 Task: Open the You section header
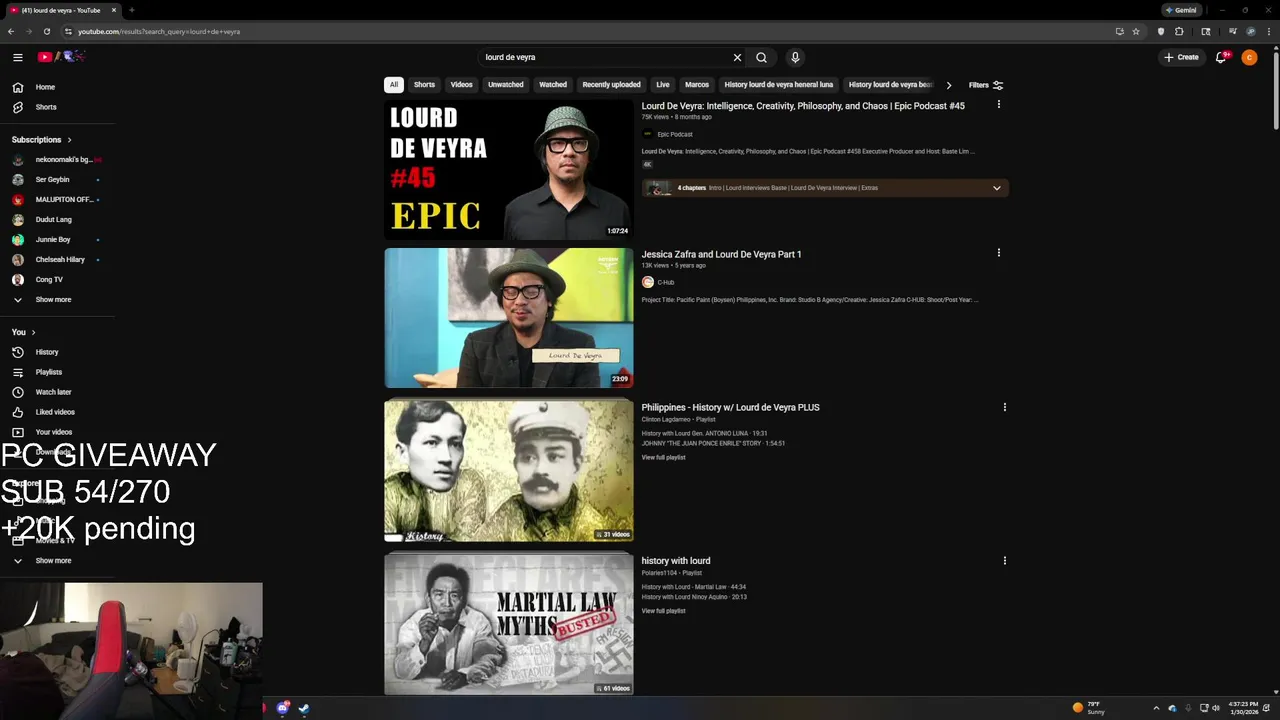(x=24, y=332)
